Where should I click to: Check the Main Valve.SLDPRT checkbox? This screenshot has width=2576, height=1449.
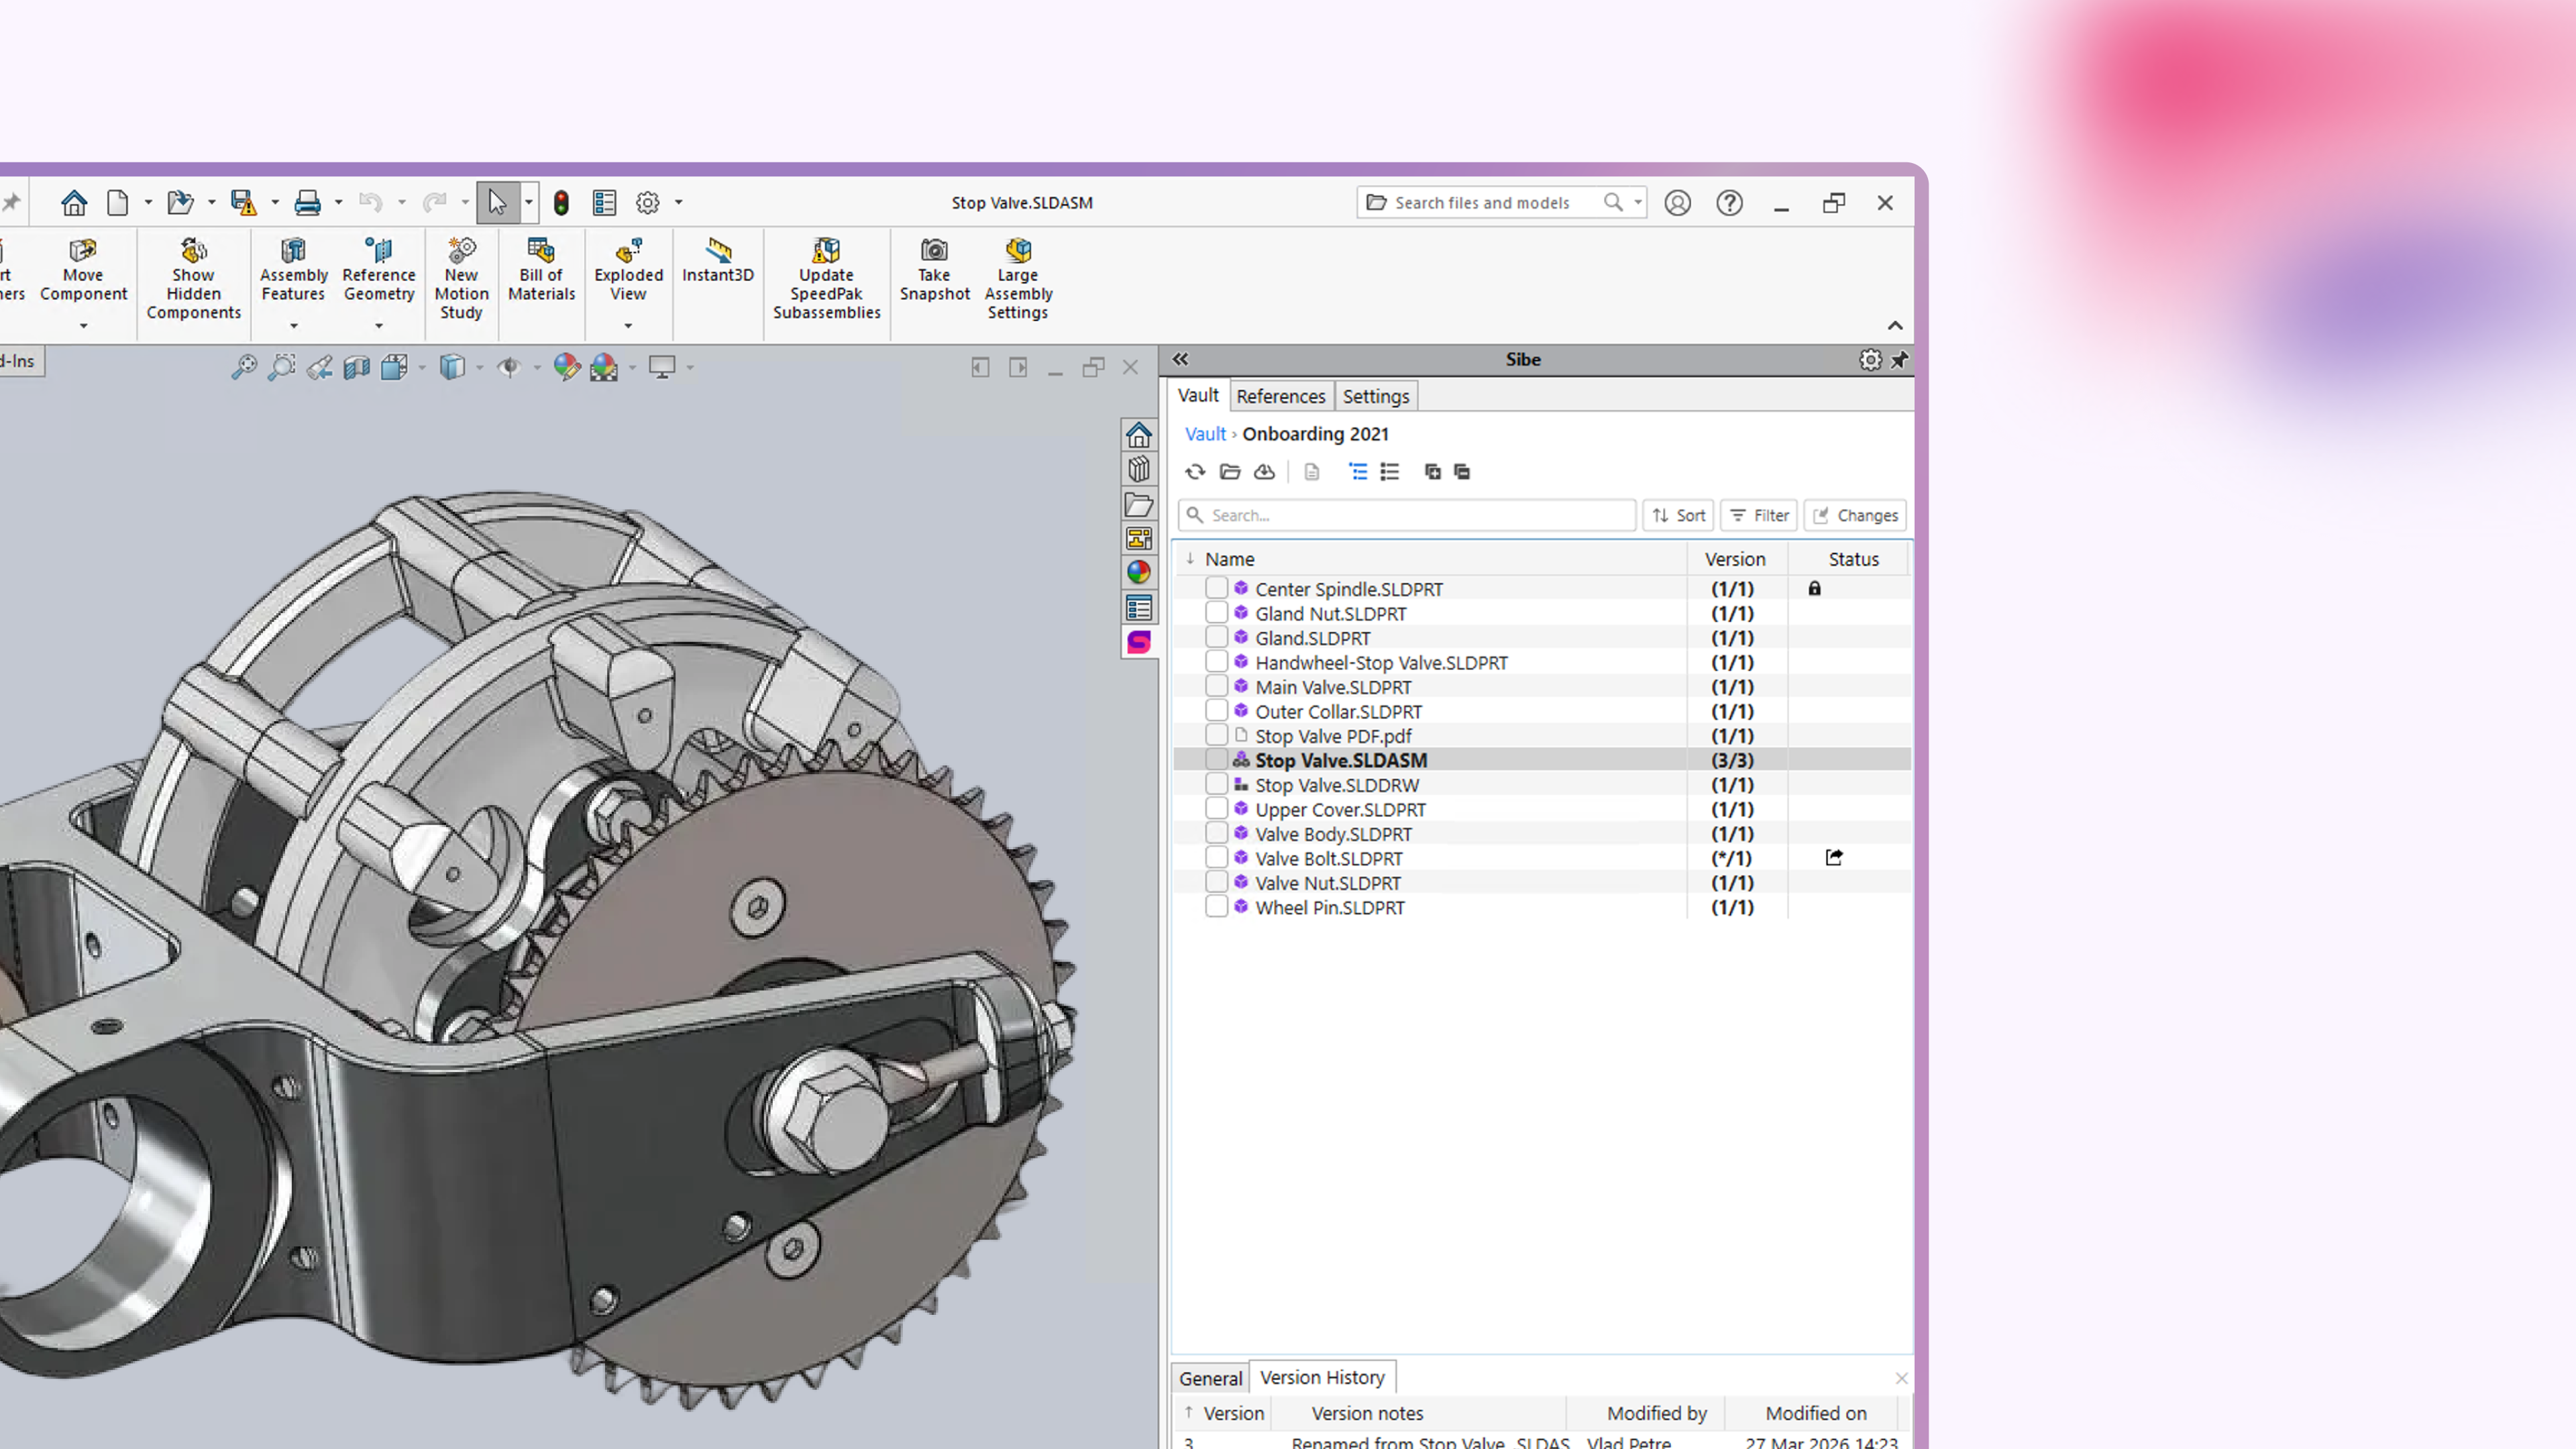(1216, 686)
